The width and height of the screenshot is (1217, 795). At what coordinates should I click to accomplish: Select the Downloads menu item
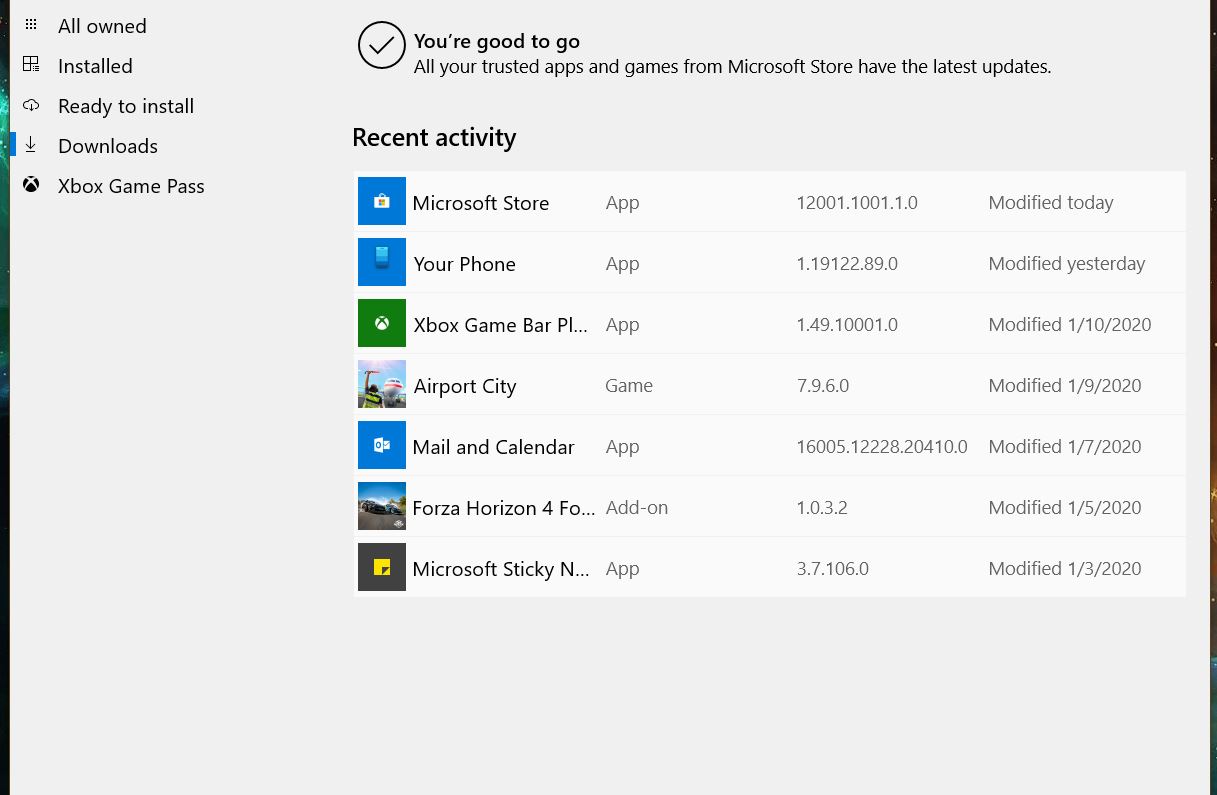coord(108,146)
